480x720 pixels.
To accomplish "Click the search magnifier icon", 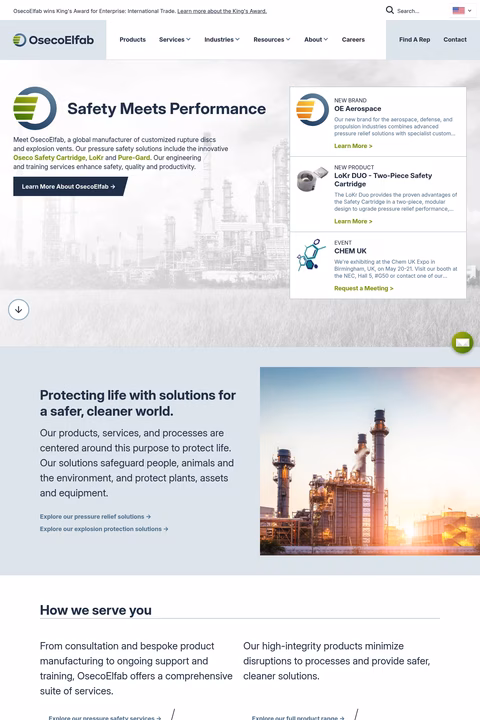I will click(390, 10).
